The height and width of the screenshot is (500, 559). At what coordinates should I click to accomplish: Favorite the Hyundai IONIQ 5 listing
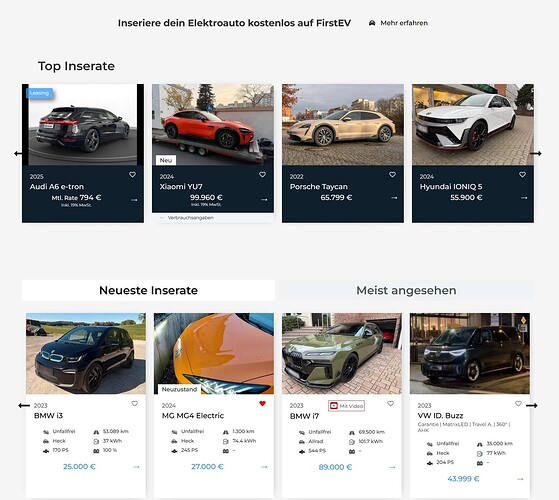click(x=522, y=175)
